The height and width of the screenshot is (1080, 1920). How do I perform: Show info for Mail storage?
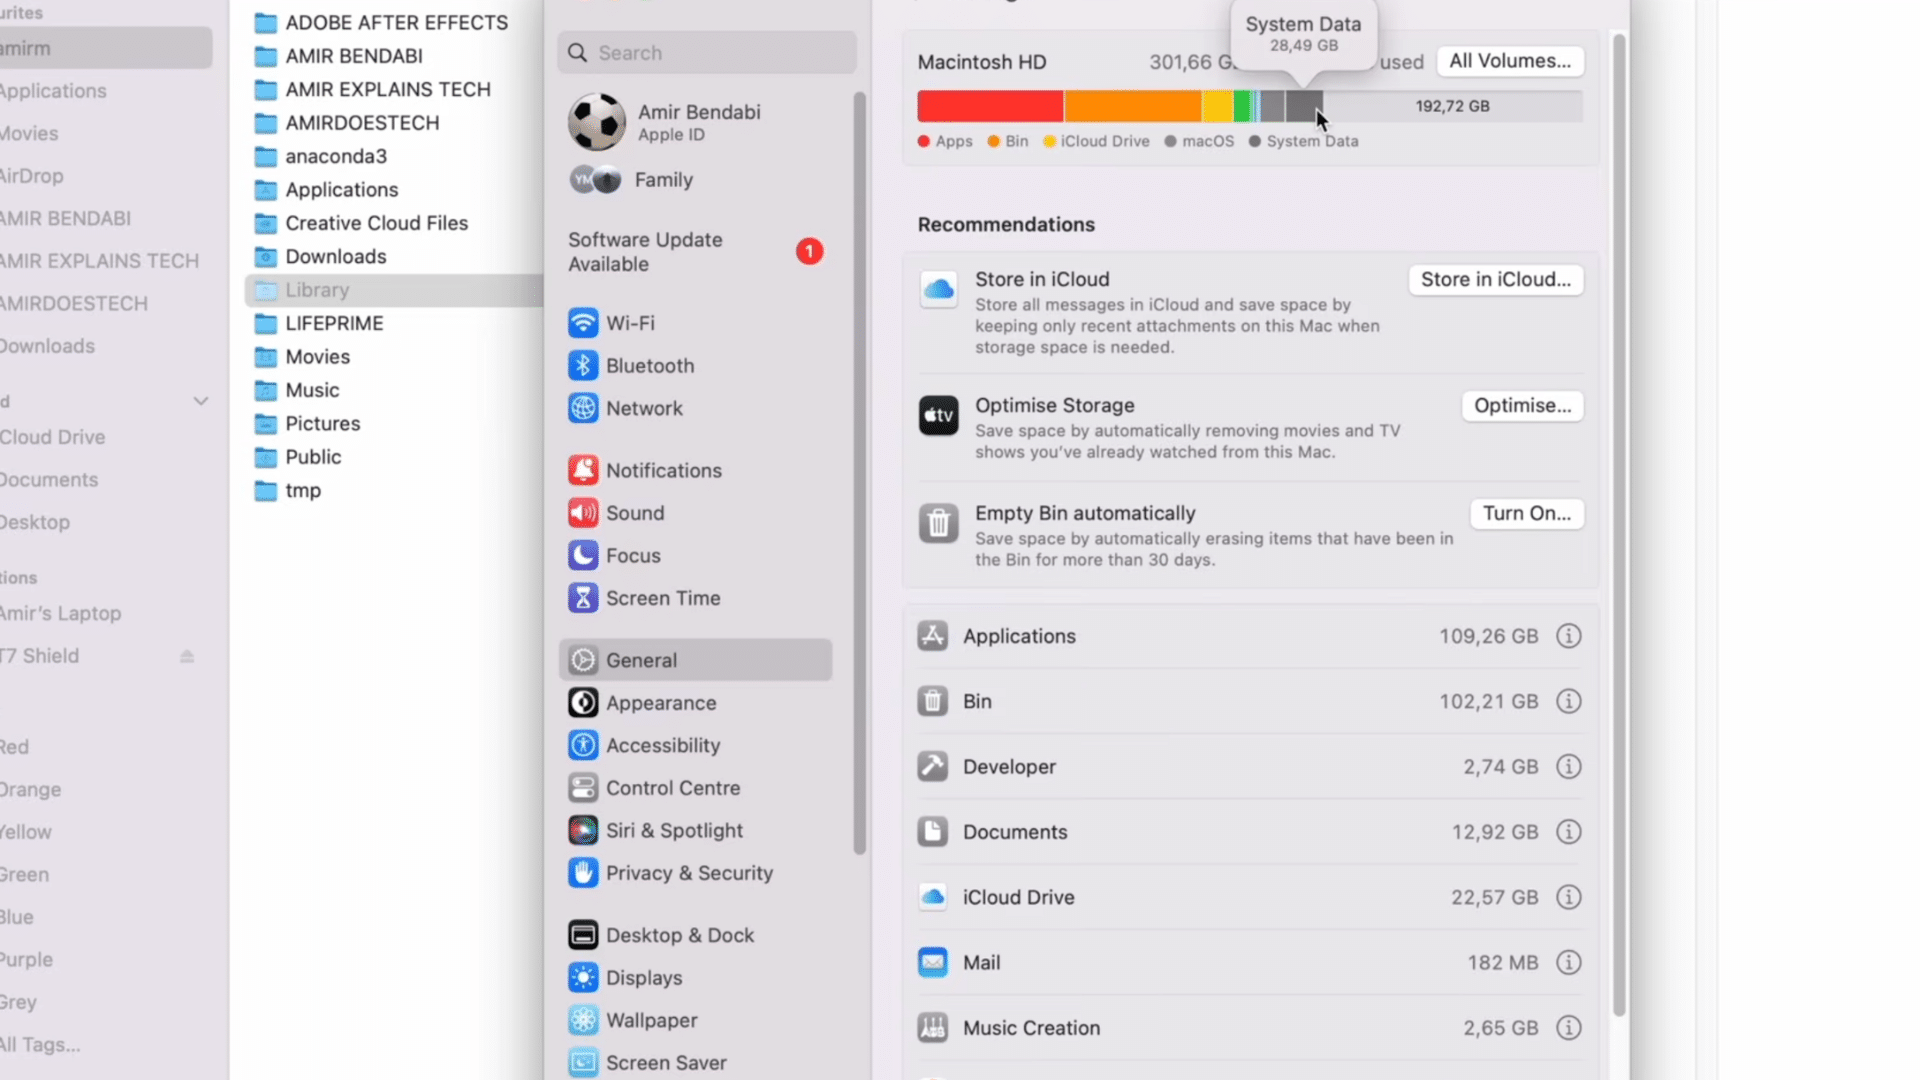pyautogui.click(x=1568, y=962)
